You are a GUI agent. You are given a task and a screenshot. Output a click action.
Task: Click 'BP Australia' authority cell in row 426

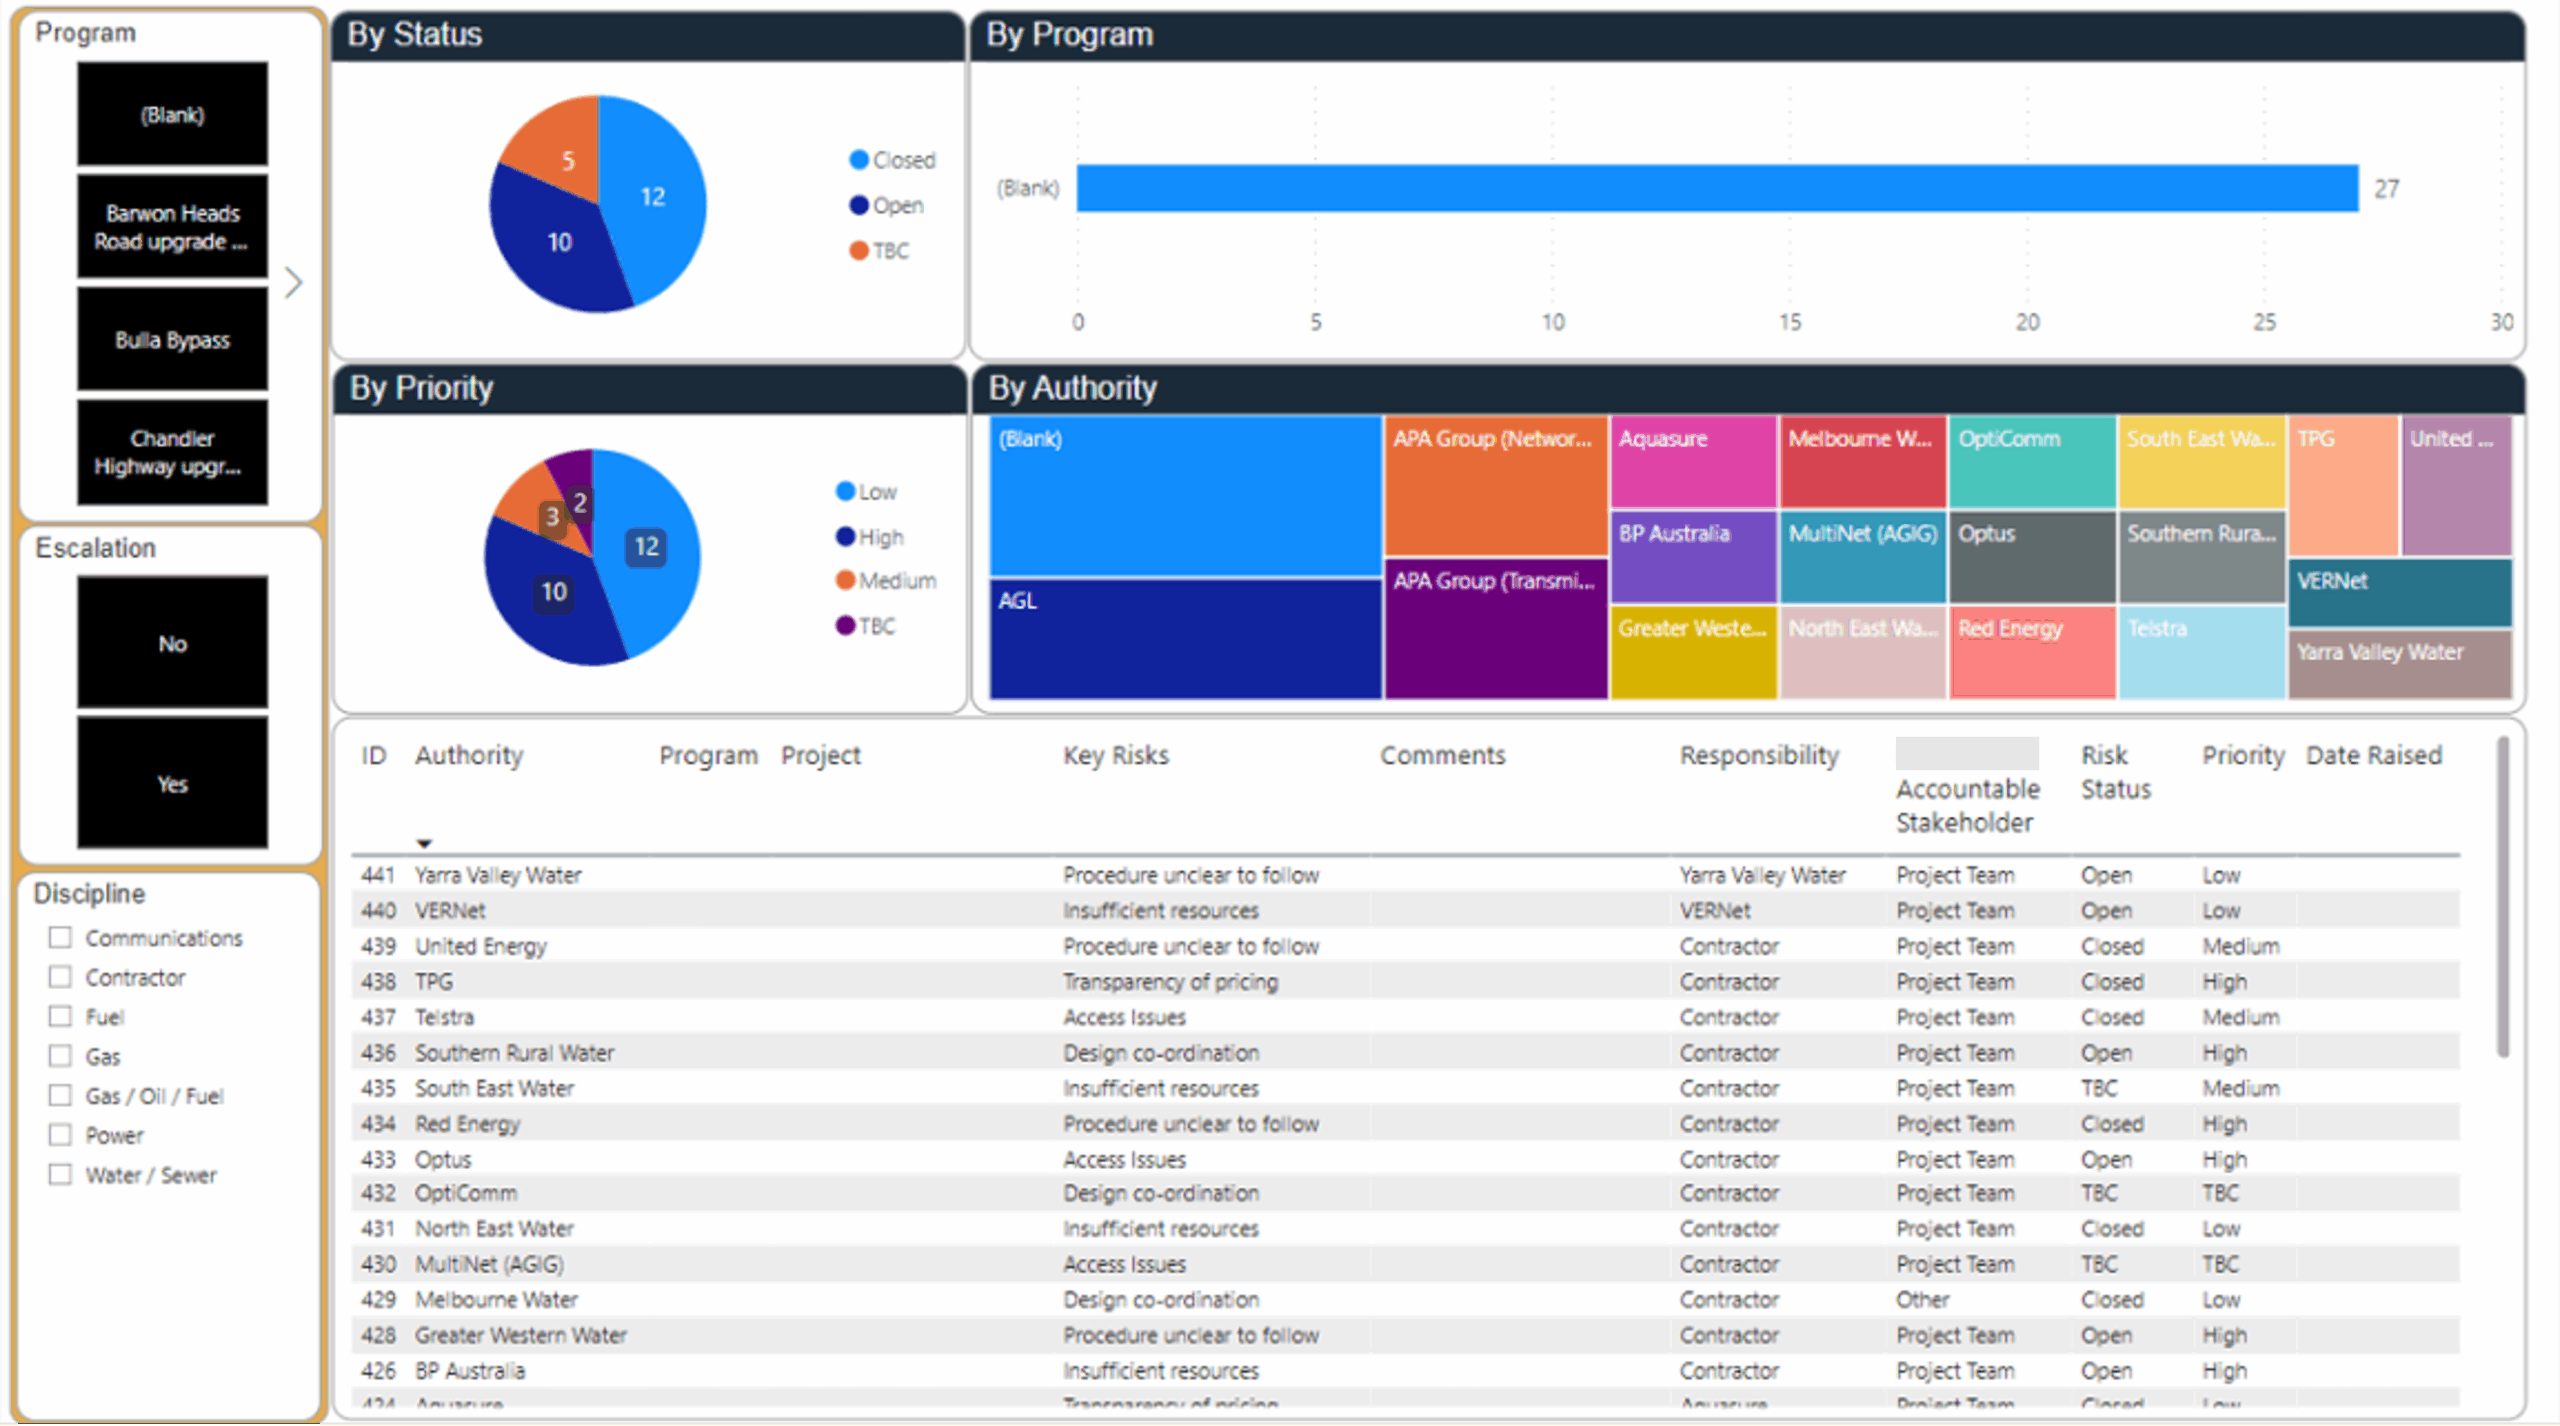point(470,1371)
